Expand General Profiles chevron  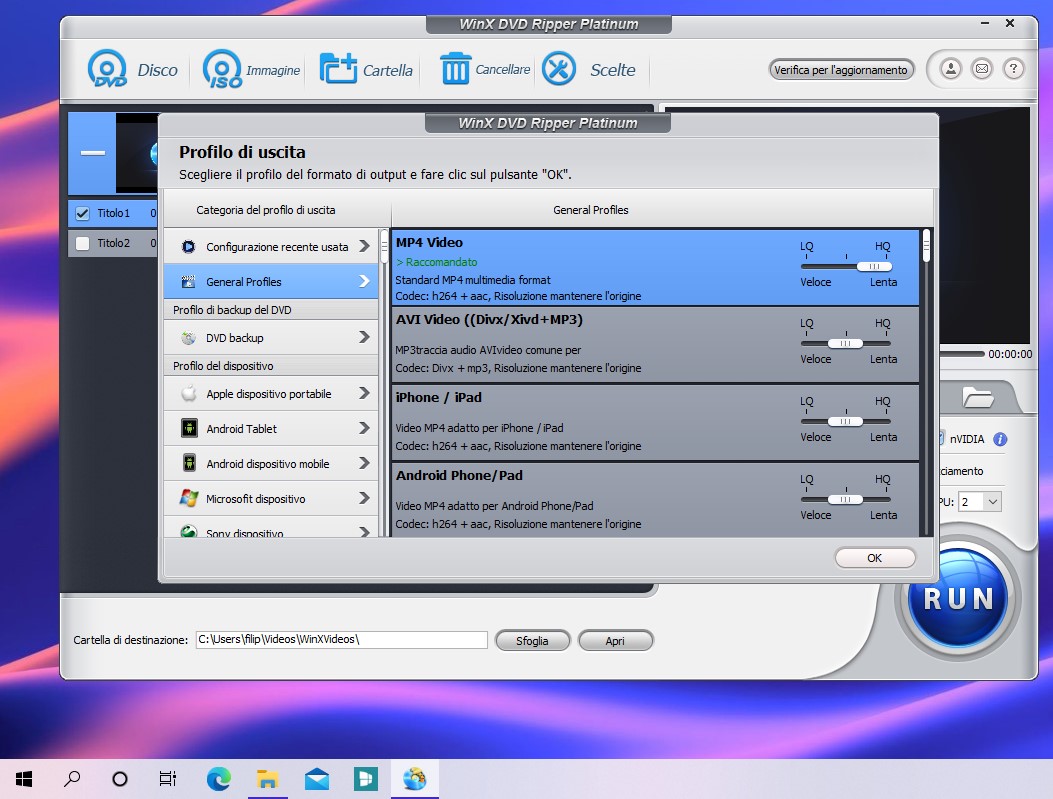(x=364, y=281)
